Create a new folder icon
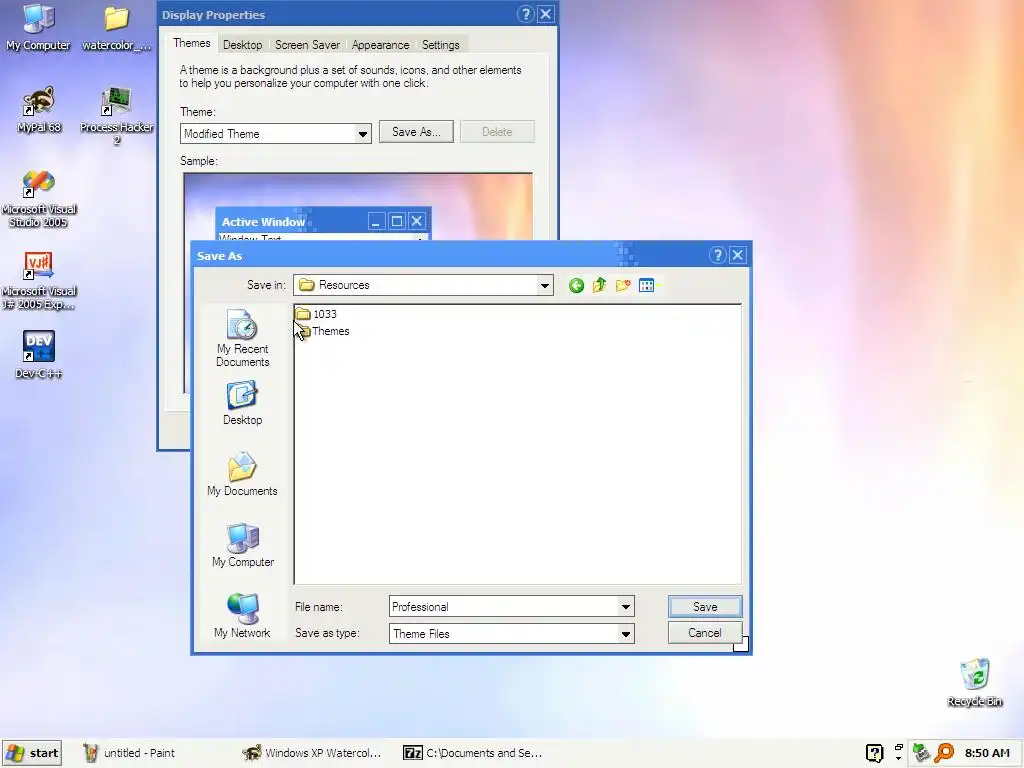 pyautogui.click(x=623, y=285)
